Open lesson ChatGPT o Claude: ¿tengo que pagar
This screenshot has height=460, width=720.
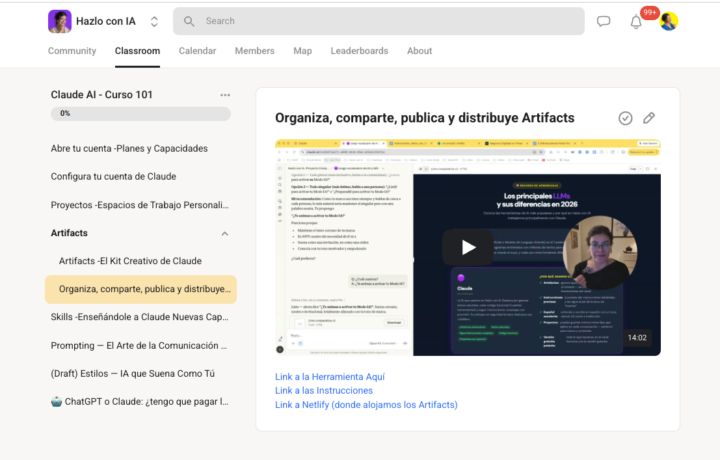click(x=140, y=401)
